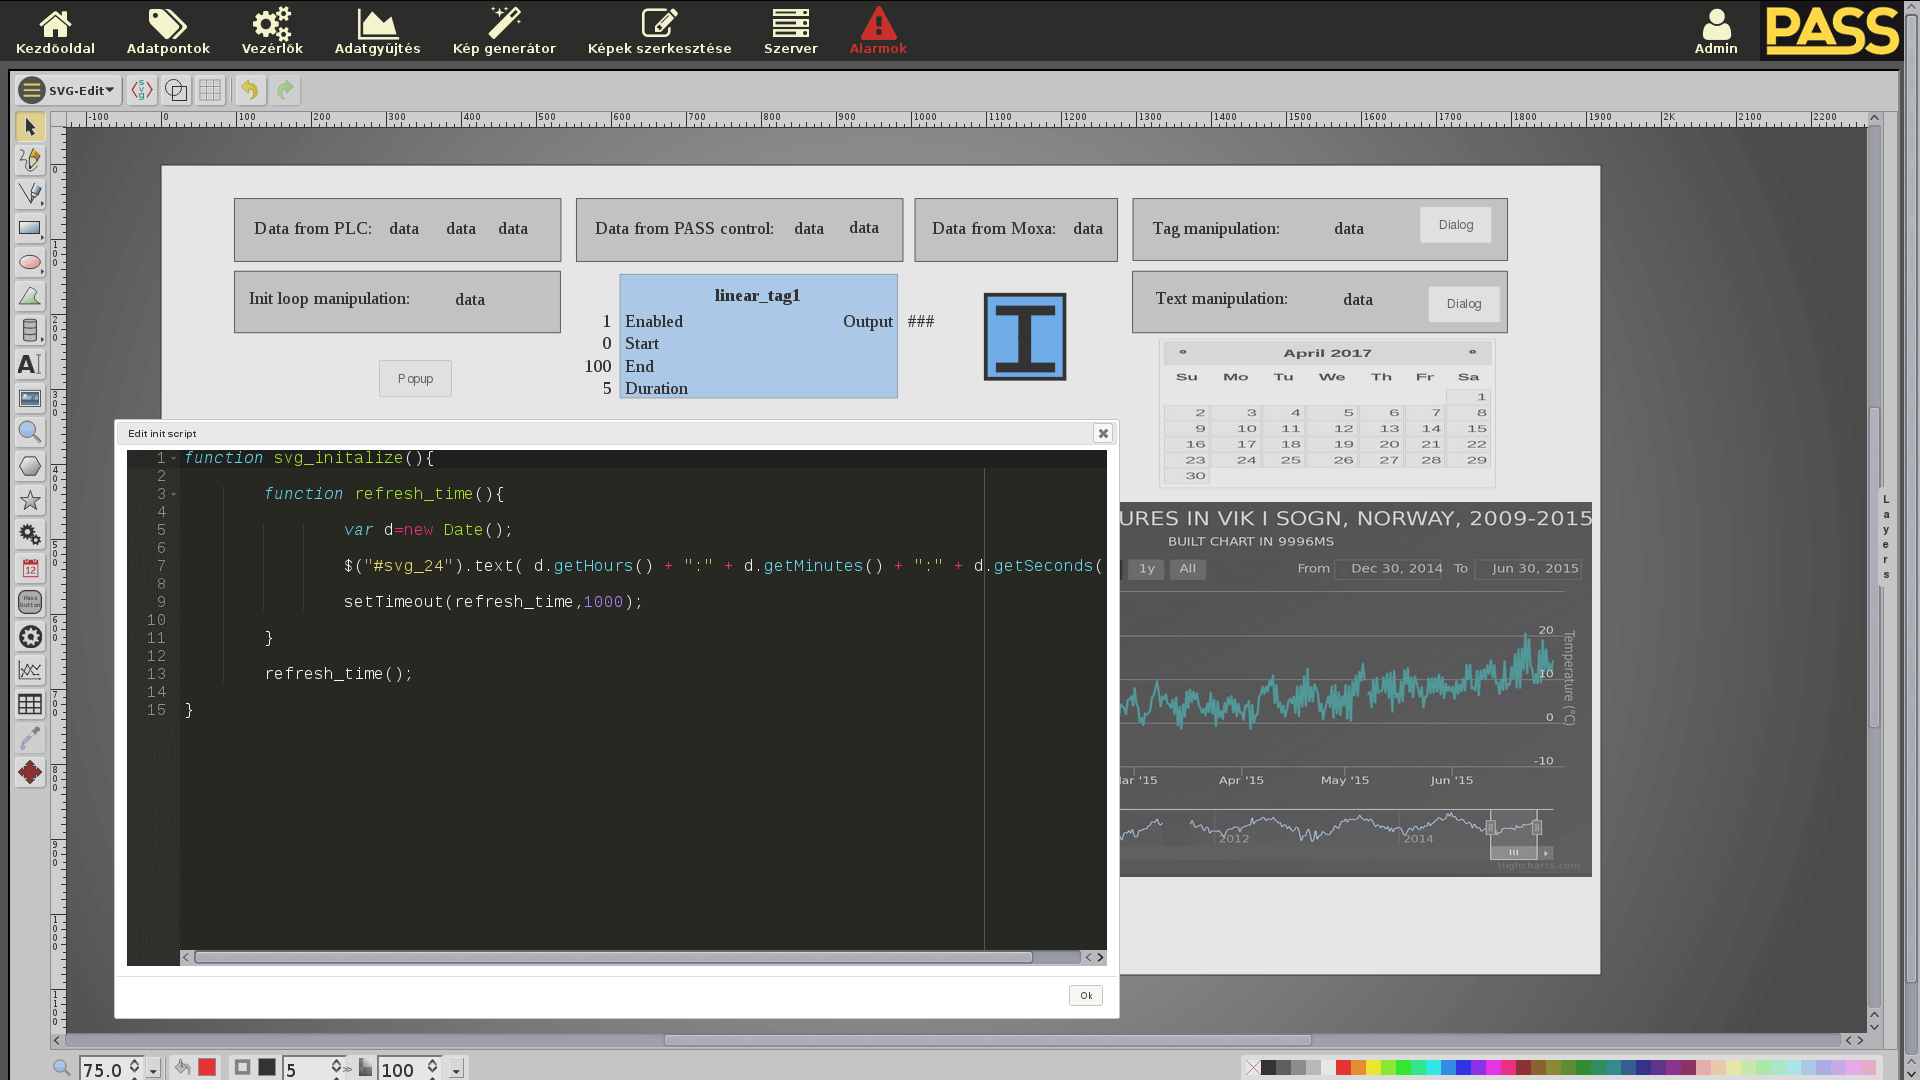Activate the Eyedropper tool
This screenshot has width=1920, height=1080.
[x=30, y=738]
